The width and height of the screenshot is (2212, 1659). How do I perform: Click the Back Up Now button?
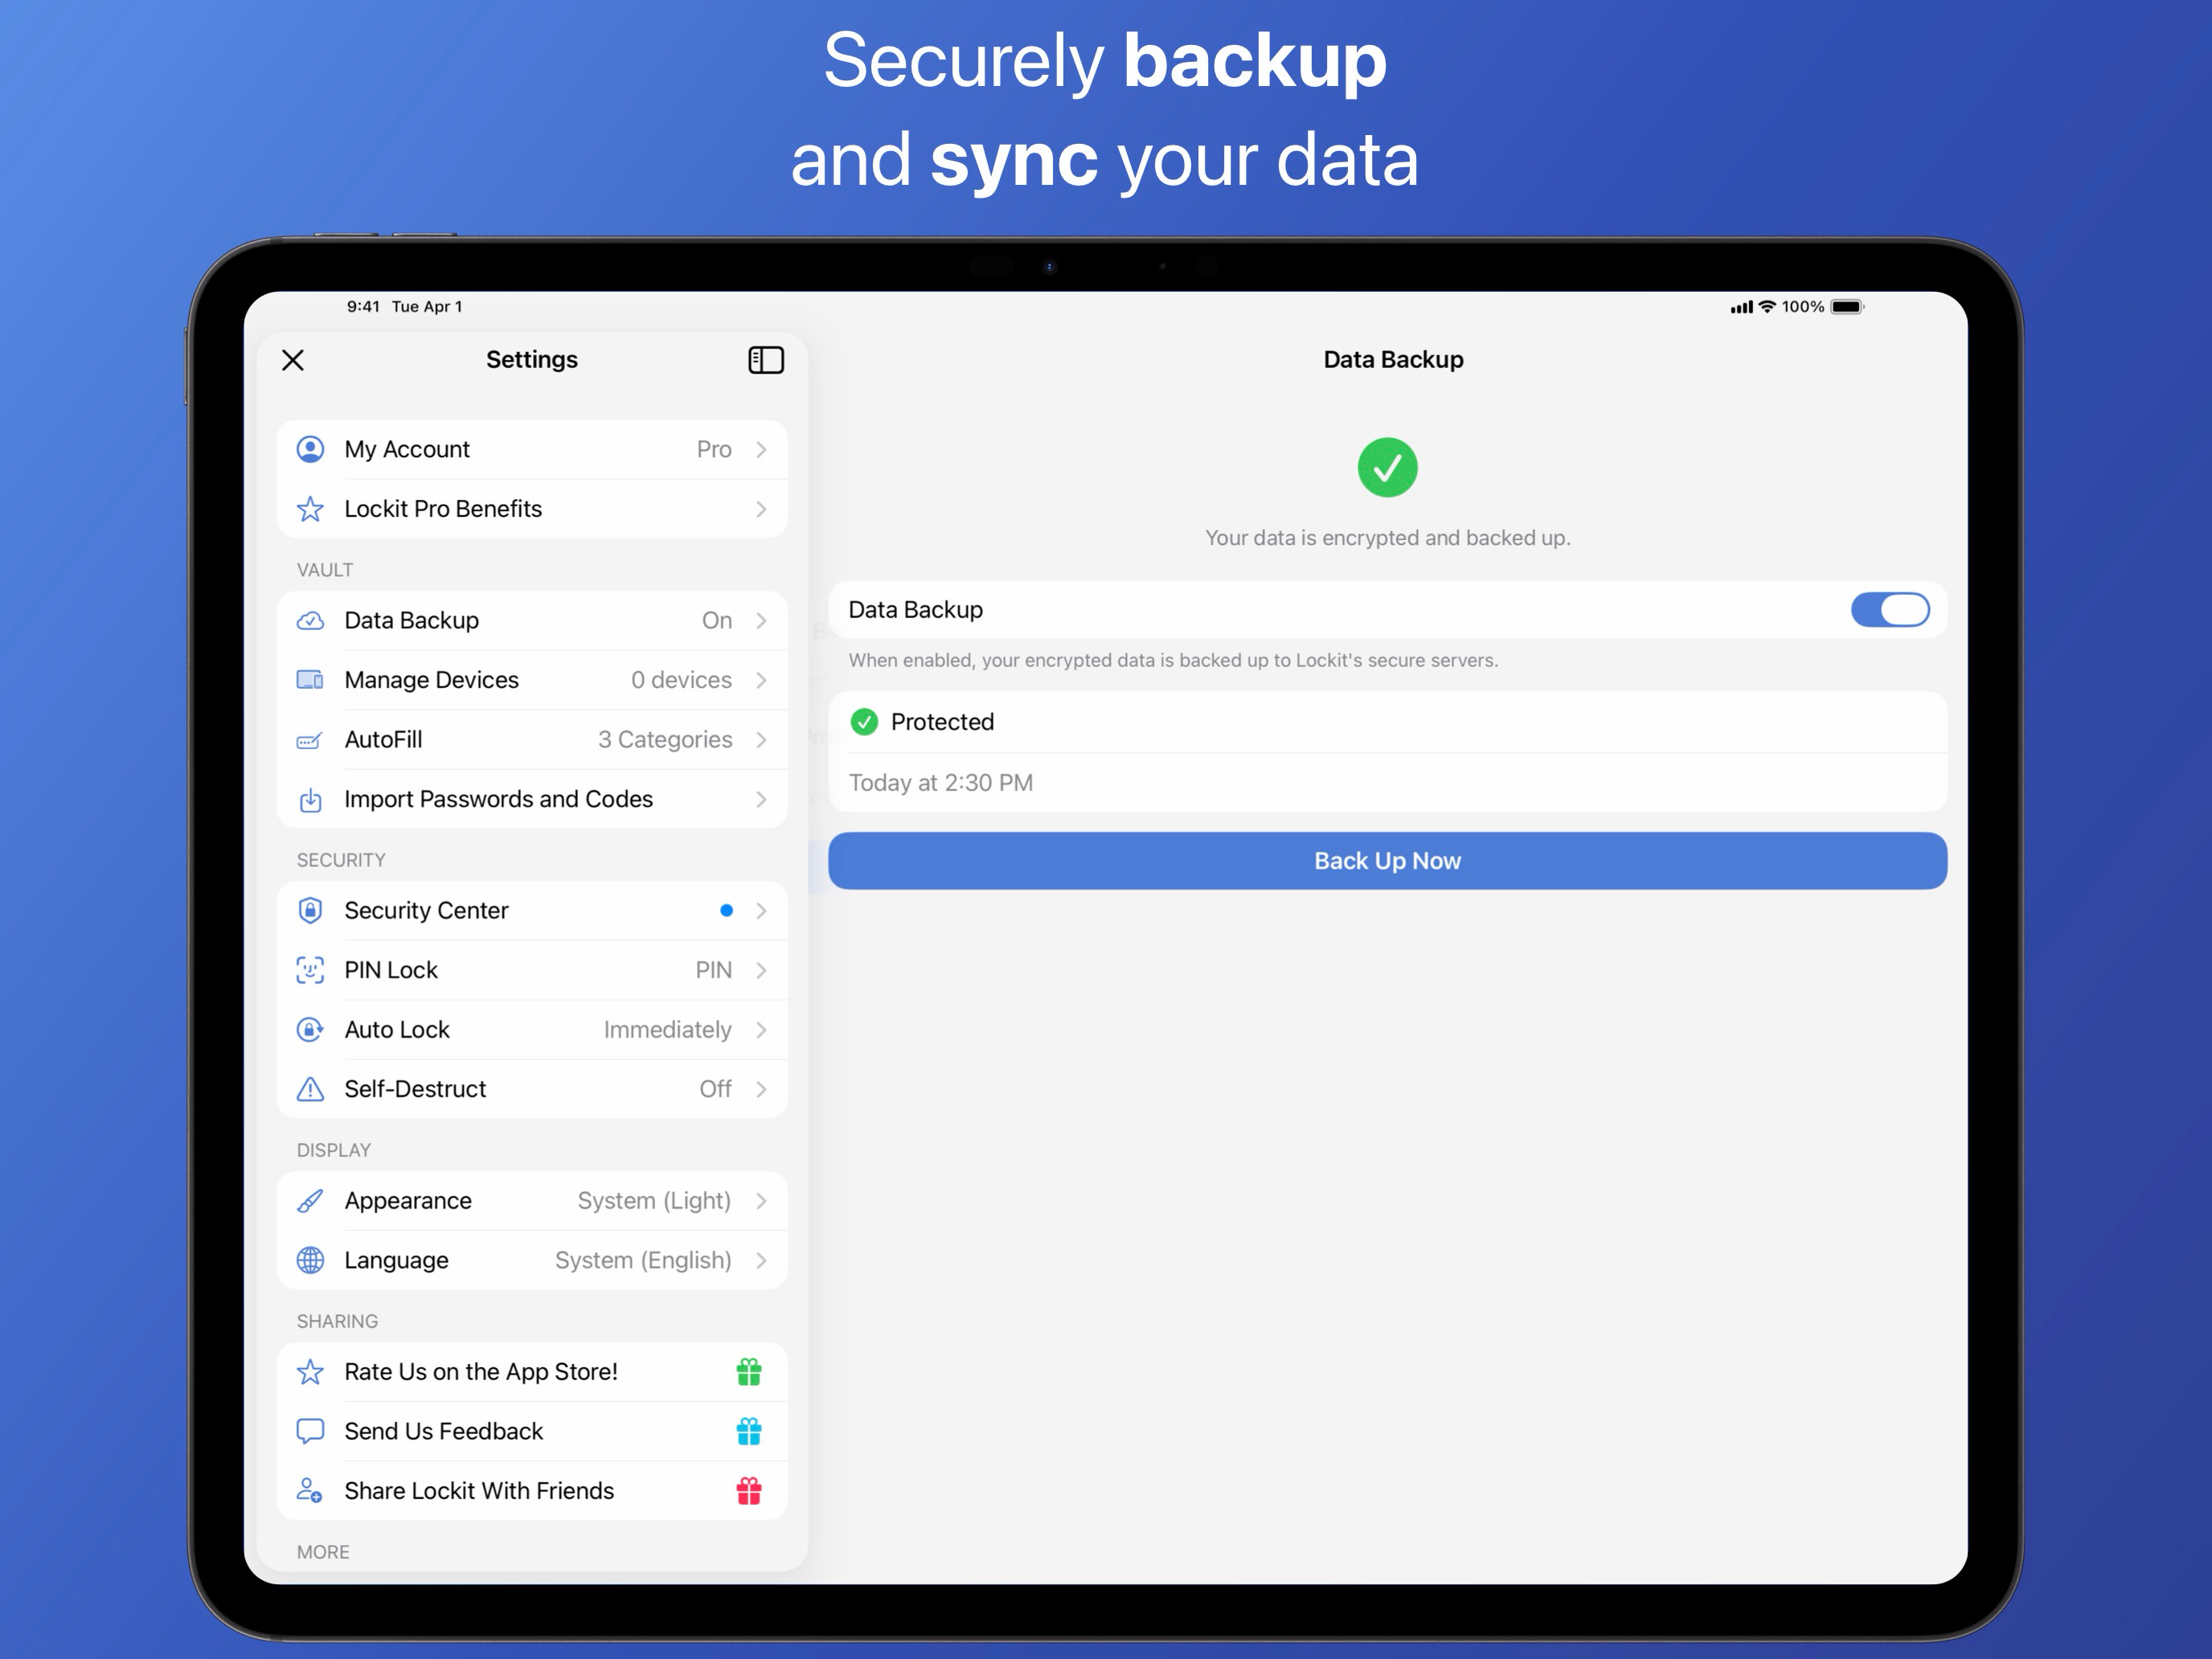coord(1387,861)
